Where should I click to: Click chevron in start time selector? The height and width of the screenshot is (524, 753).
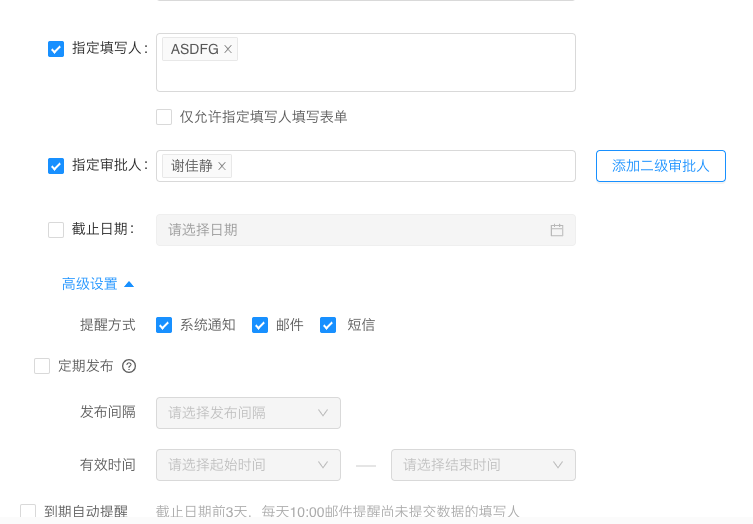click(323, 465)
